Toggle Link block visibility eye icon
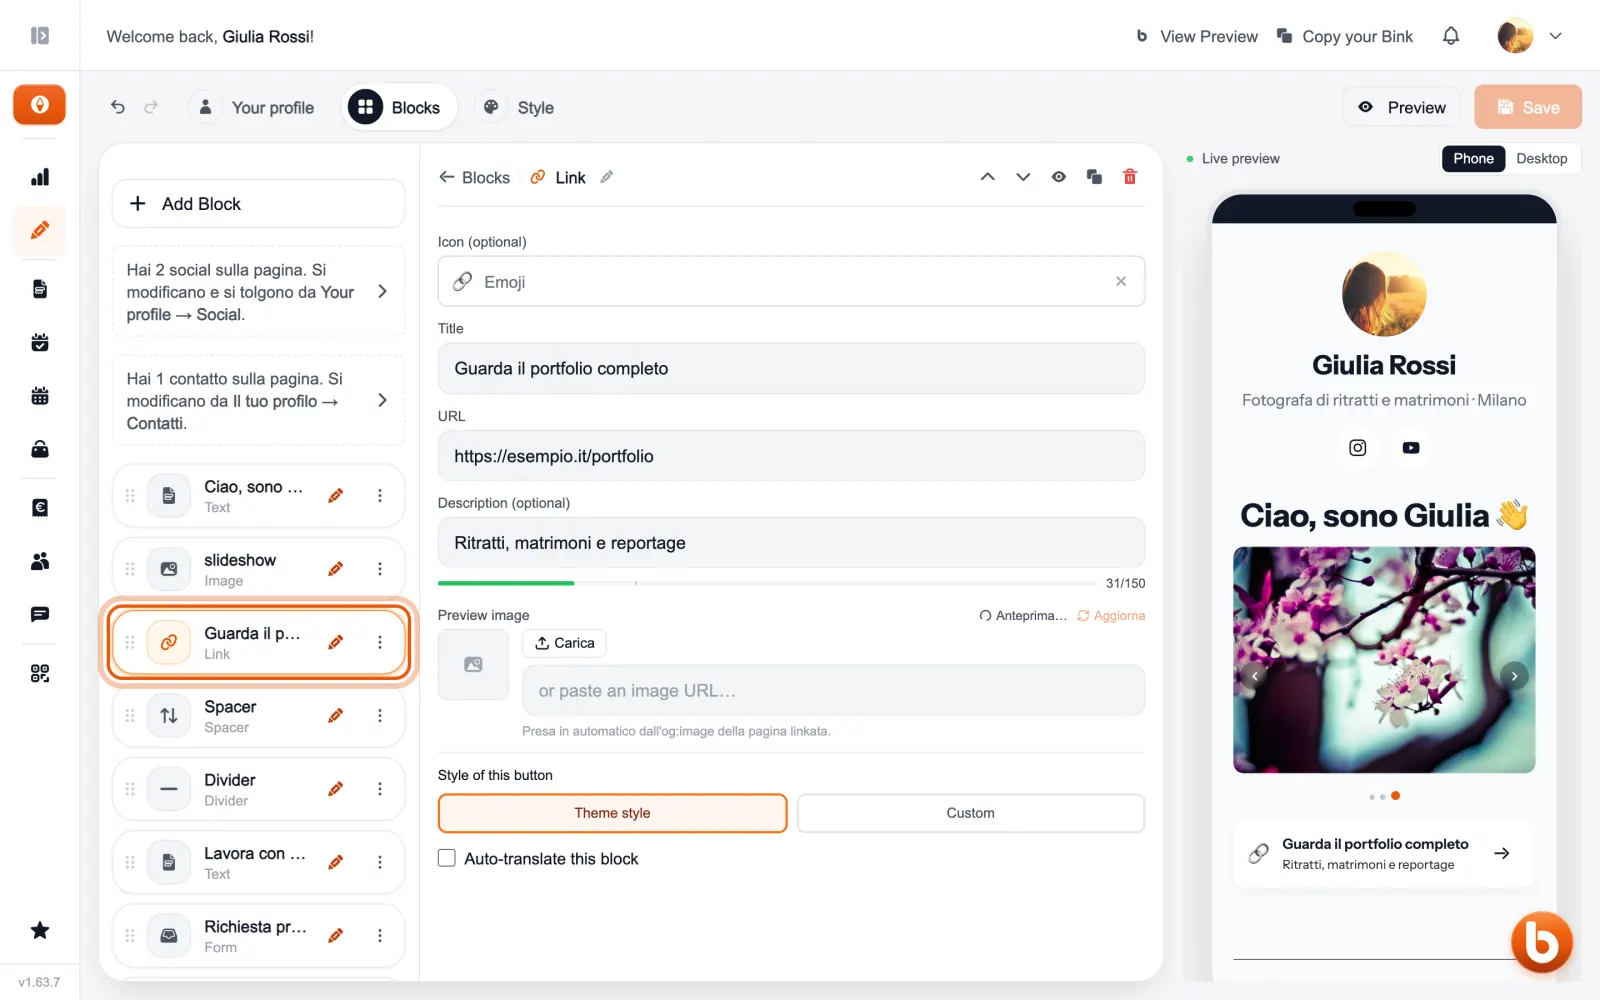Image resolution: width=1600 pixels, height=1000 pixels. pyautogui.click(x=1059, y=177)
